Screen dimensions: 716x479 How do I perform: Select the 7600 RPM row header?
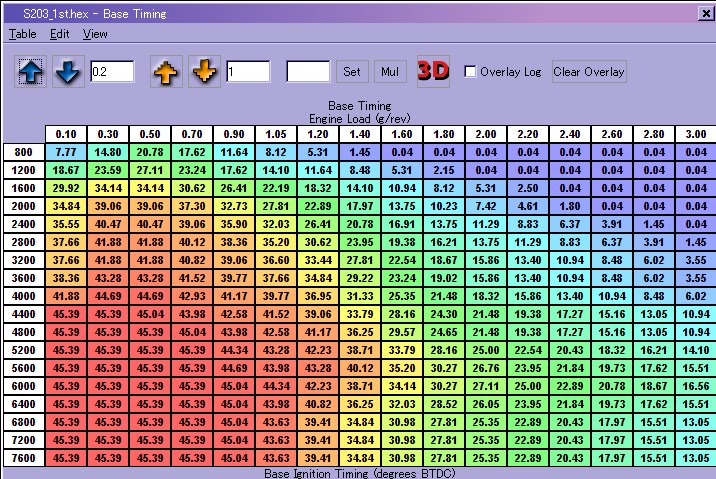pyautogui.click(x=24, y=458)
